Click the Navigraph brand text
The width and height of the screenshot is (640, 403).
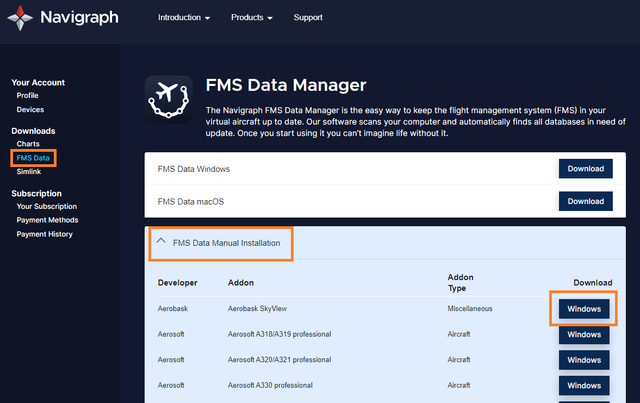pos(80,18)
